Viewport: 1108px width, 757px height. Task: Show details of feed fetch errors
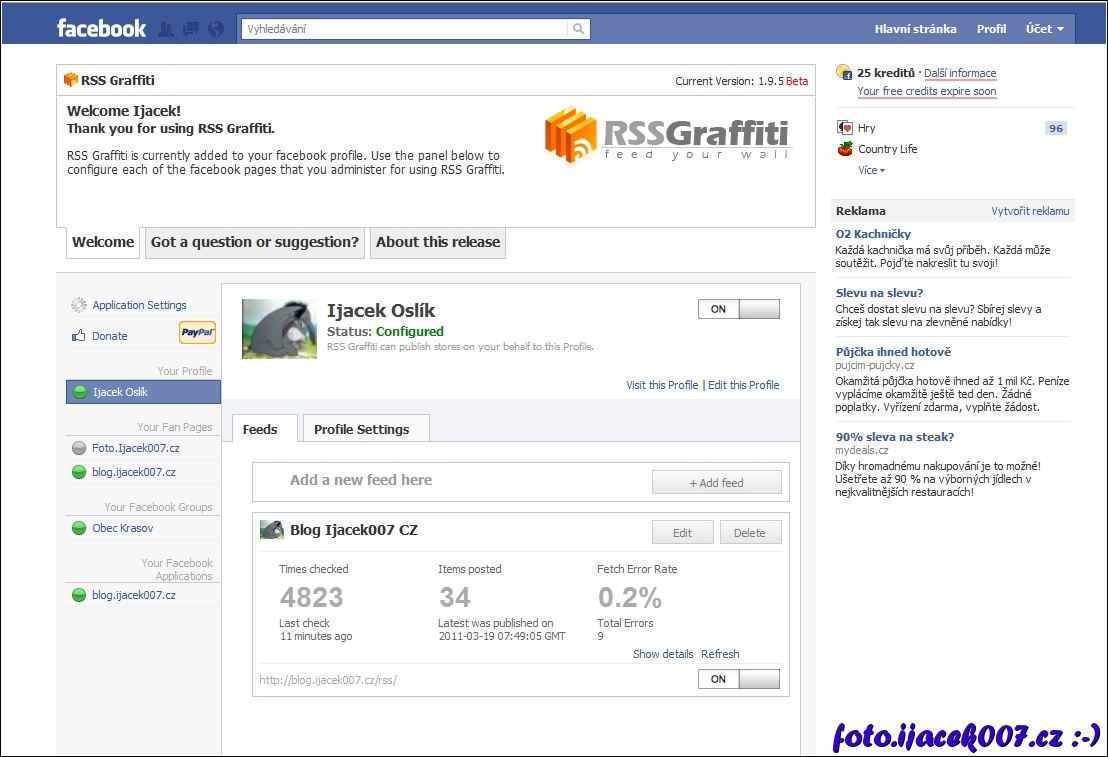coord(663,654)
